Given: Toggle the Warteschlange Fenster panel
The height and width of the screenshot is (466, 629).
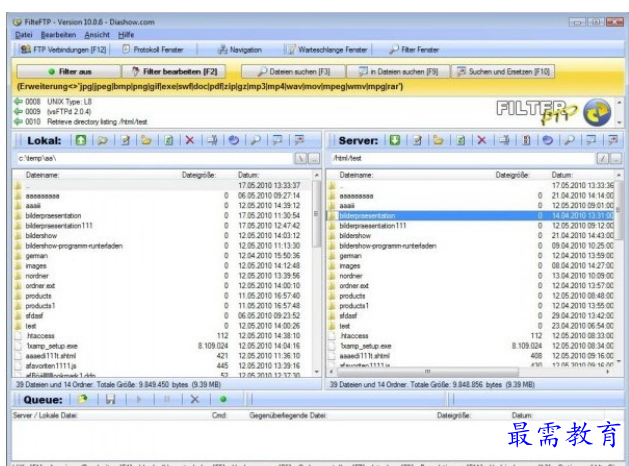Looking at the screenshot, I should click(326, 48).
